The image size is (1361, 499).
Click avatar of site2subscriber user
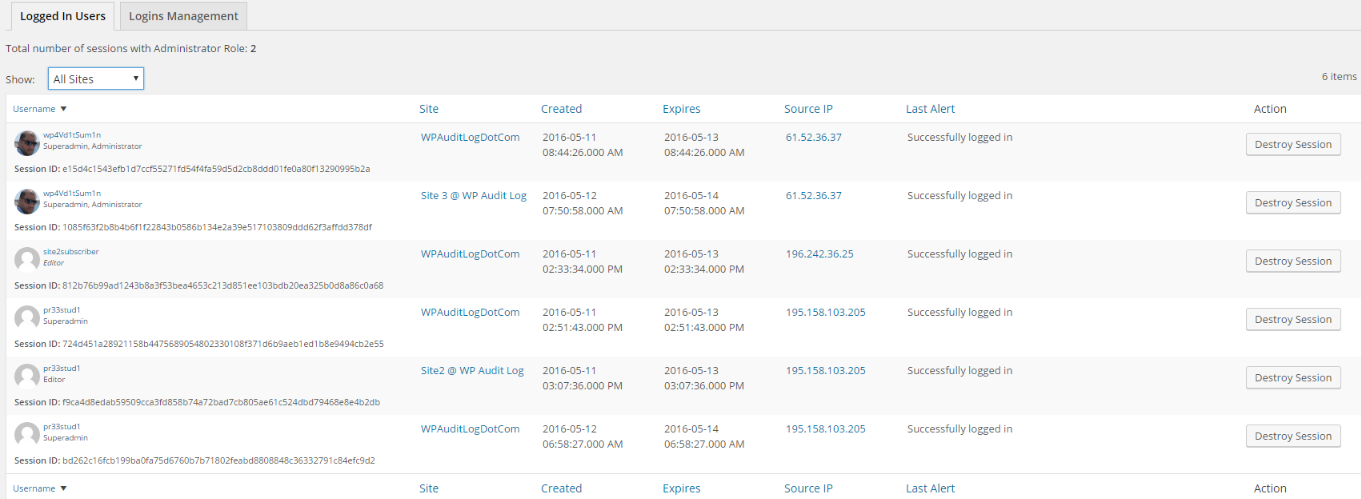pos(27,260)
